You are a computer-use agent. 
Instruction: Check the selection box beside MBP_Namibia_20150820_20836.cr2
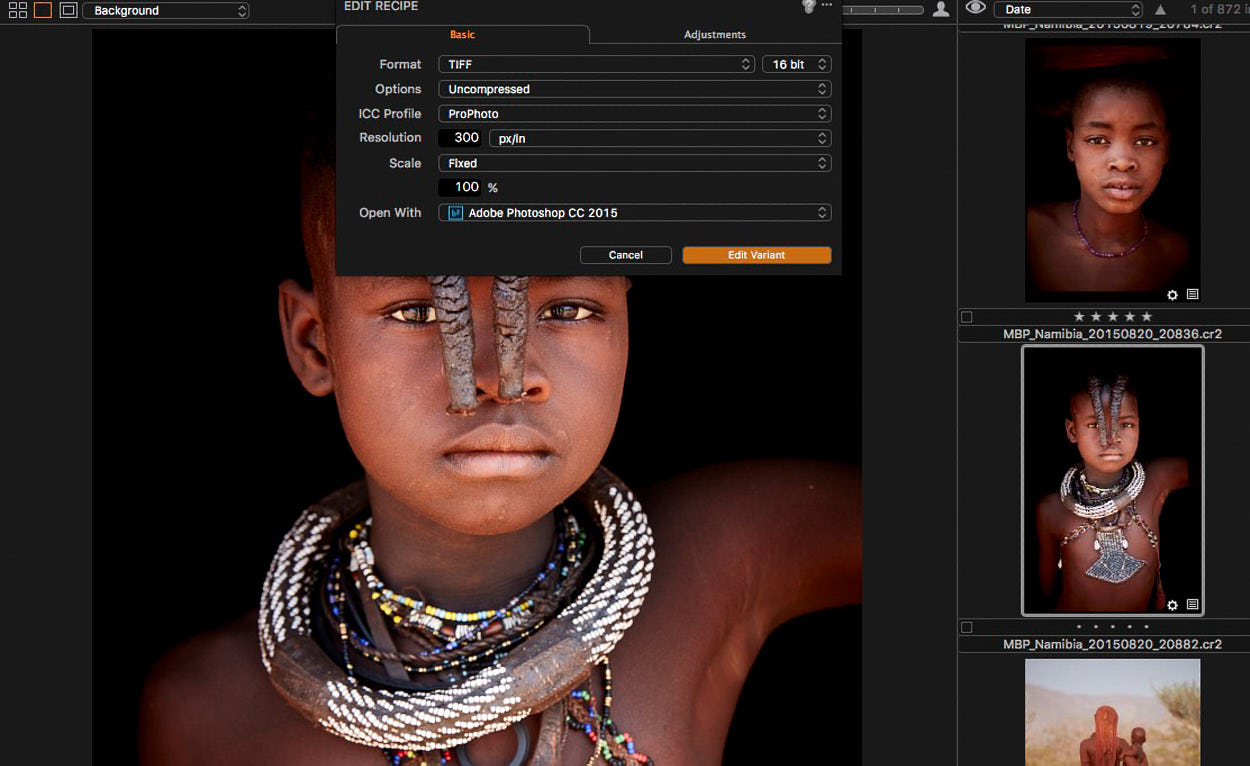[967, 317]
